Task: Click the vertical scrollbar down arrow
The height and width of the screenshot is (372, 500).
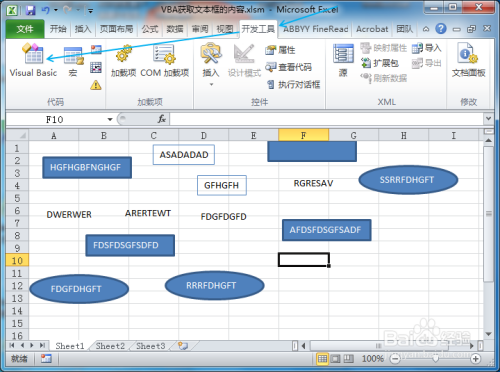Action: pyautogui.click(x=489, y=334)
